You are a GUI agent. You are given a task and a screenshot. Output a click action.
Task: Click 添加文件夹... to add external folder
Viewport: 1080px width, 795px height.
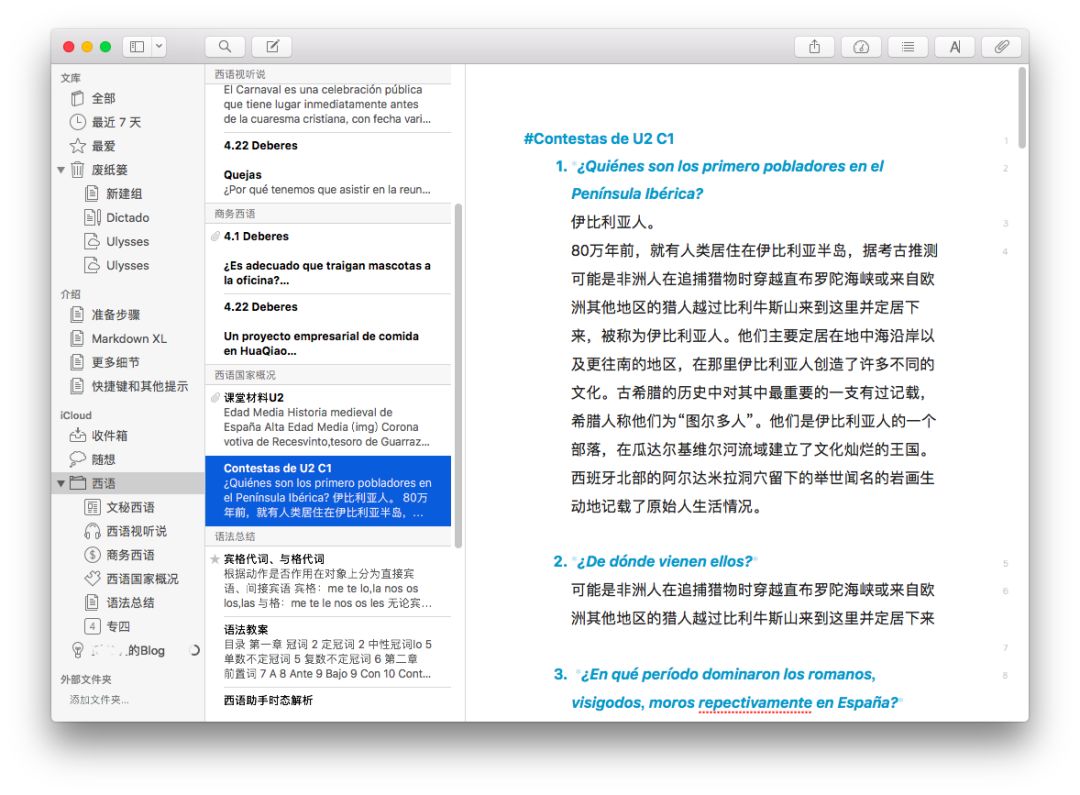click(99, 700)
